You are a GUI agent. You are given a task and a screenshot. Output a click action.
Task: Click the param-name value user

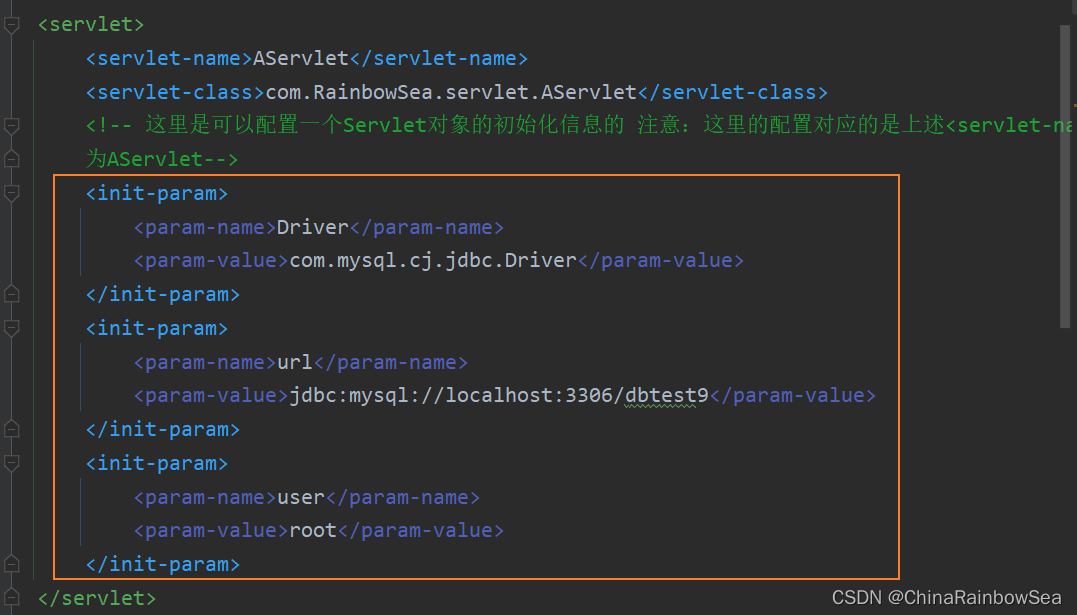click(301, 497)
